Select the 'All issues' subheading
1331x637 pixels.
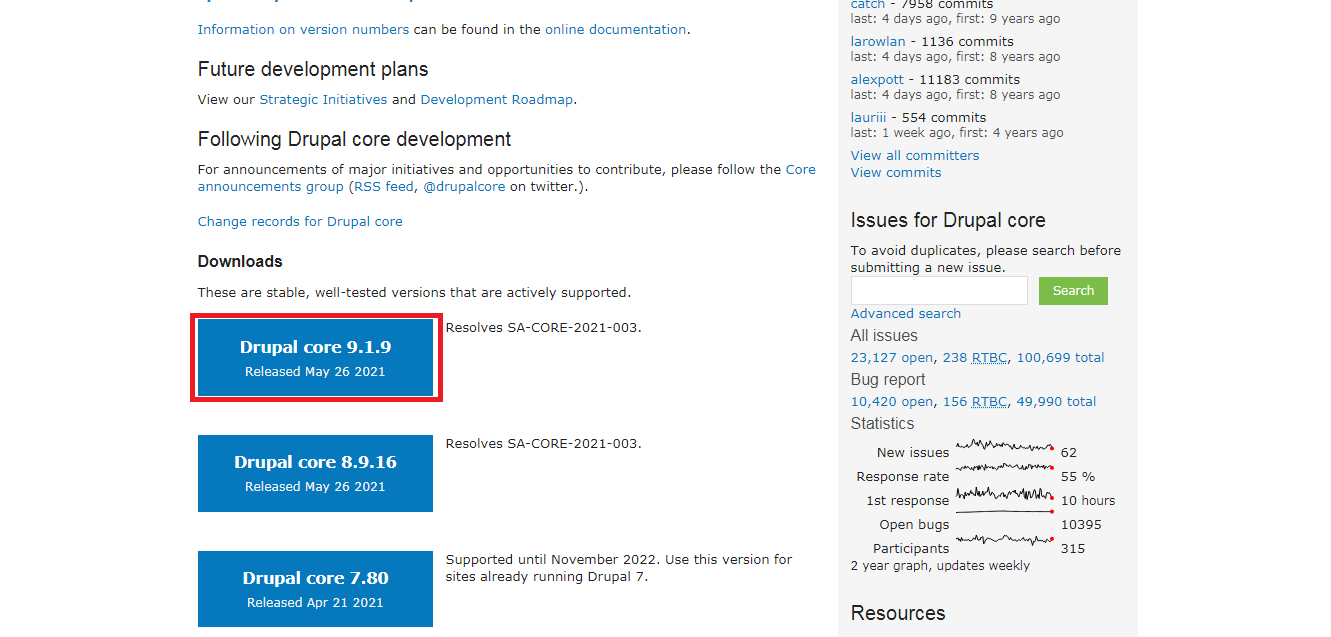click(884, 335)
